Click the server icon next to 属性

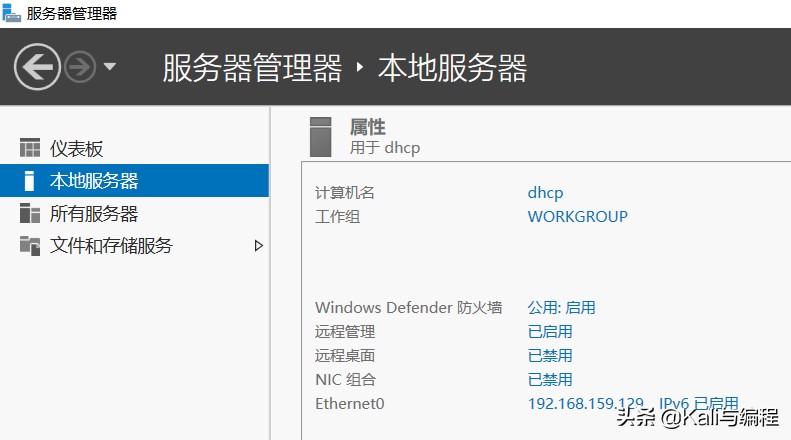(x=321, y=137)
